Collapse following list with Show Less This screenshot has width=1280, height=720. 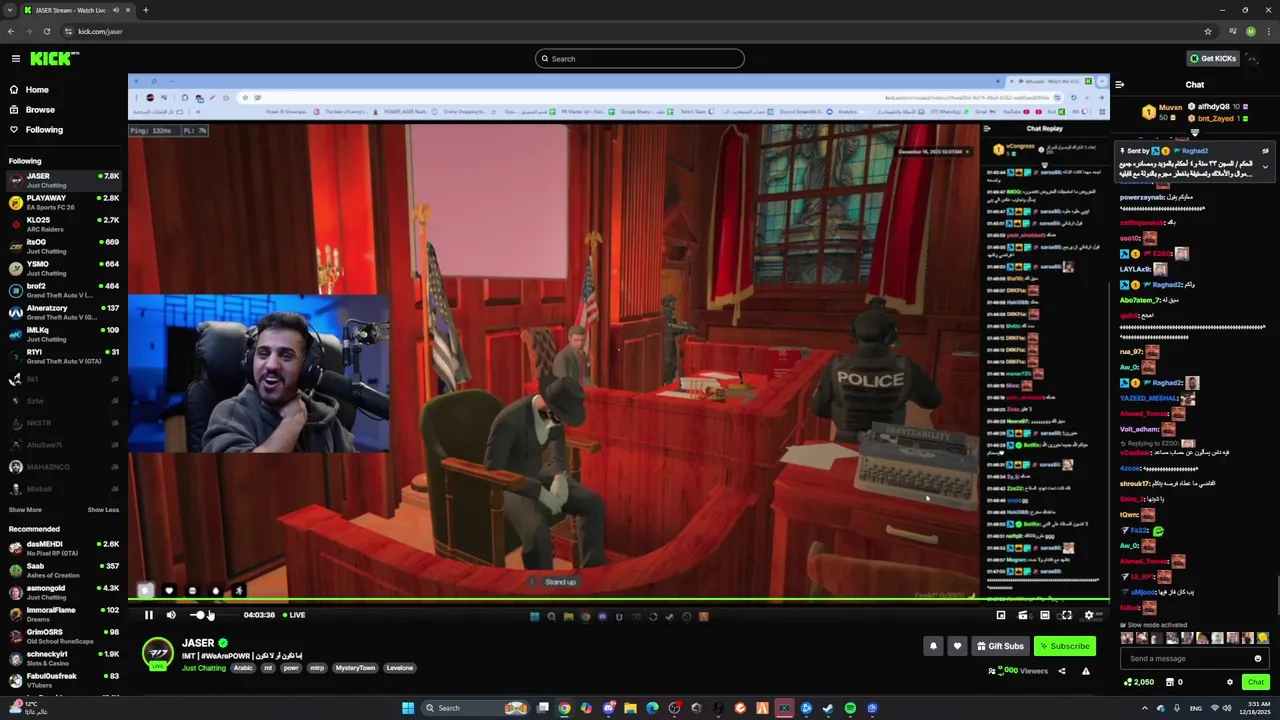point(103,510)
